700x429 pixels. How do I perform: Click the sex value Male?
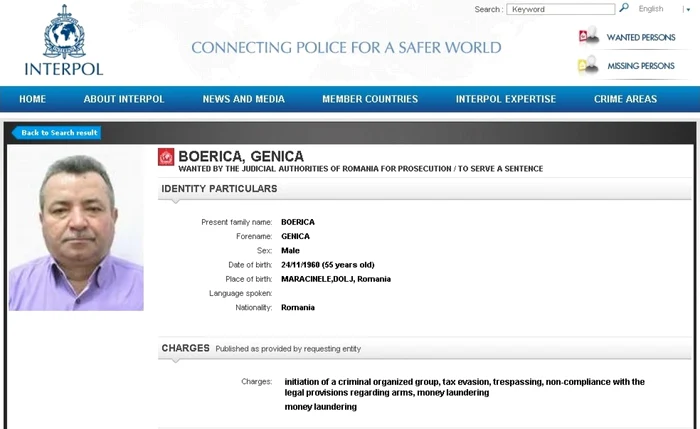click(x=290, y=250)
